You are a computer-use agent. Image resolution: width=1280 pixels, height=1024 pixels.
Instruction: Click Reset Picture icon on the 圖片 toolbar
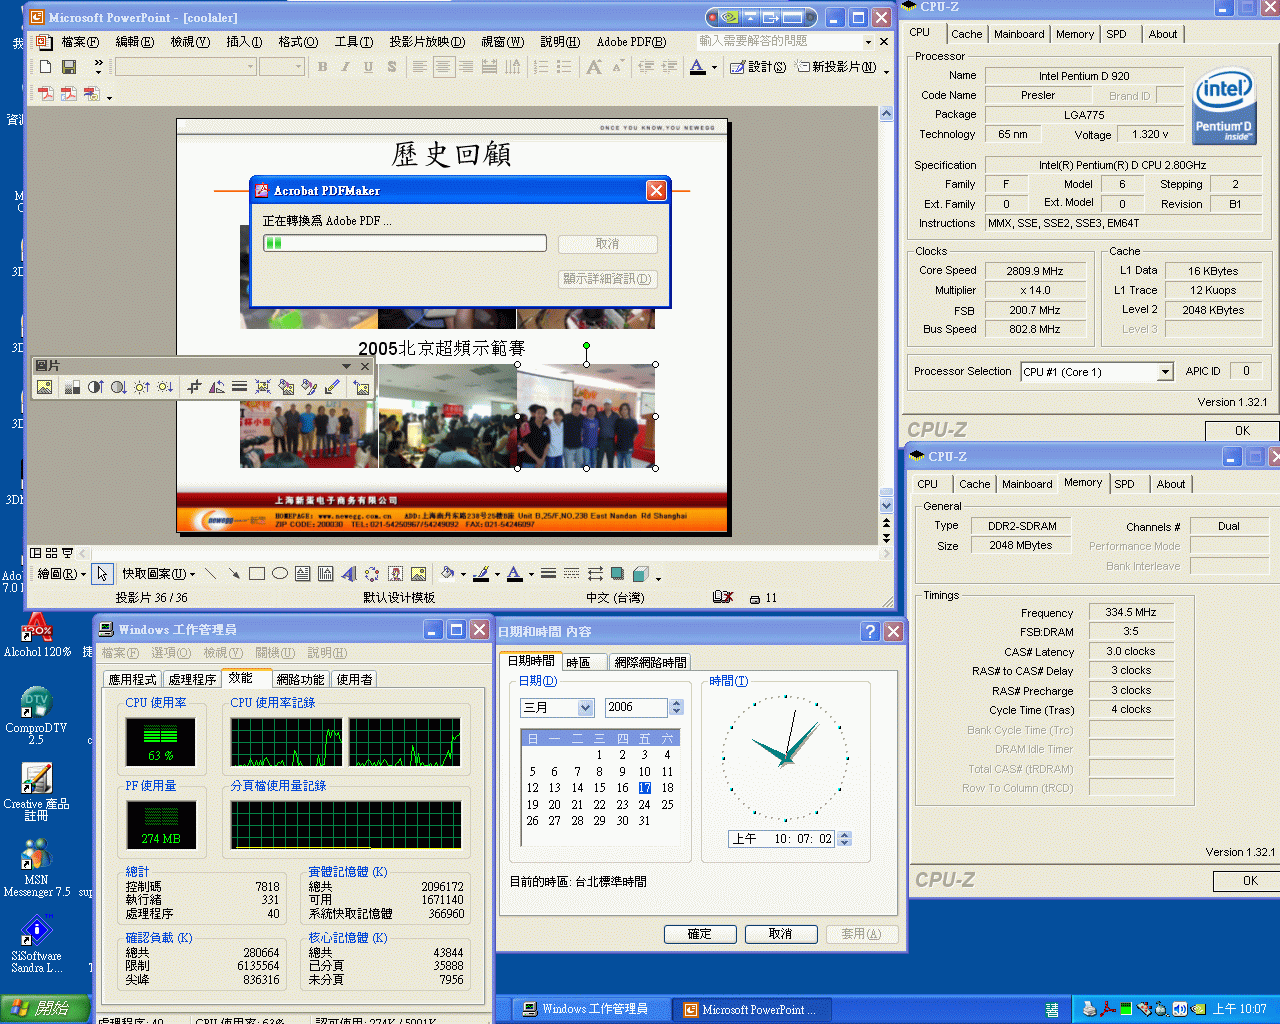click(x=361, y=387)
